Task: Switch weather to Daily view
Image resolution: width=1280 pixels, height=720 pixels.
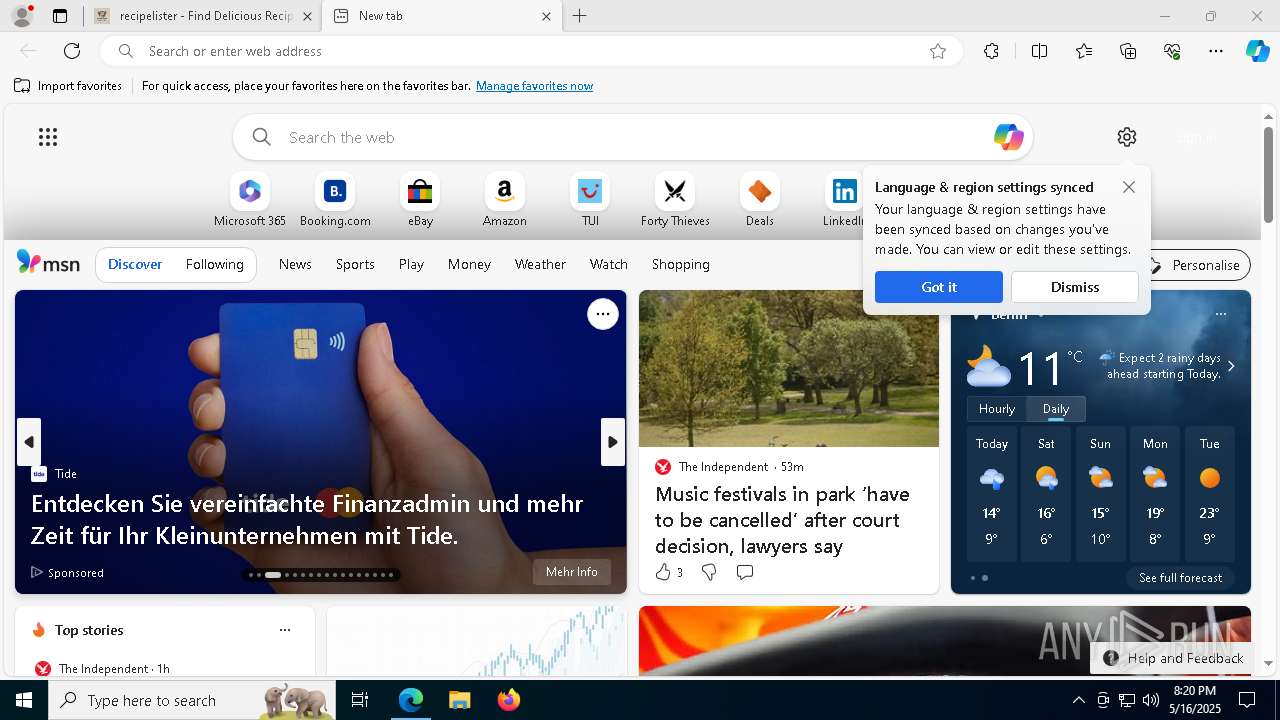Action: tap(1056, 409)
